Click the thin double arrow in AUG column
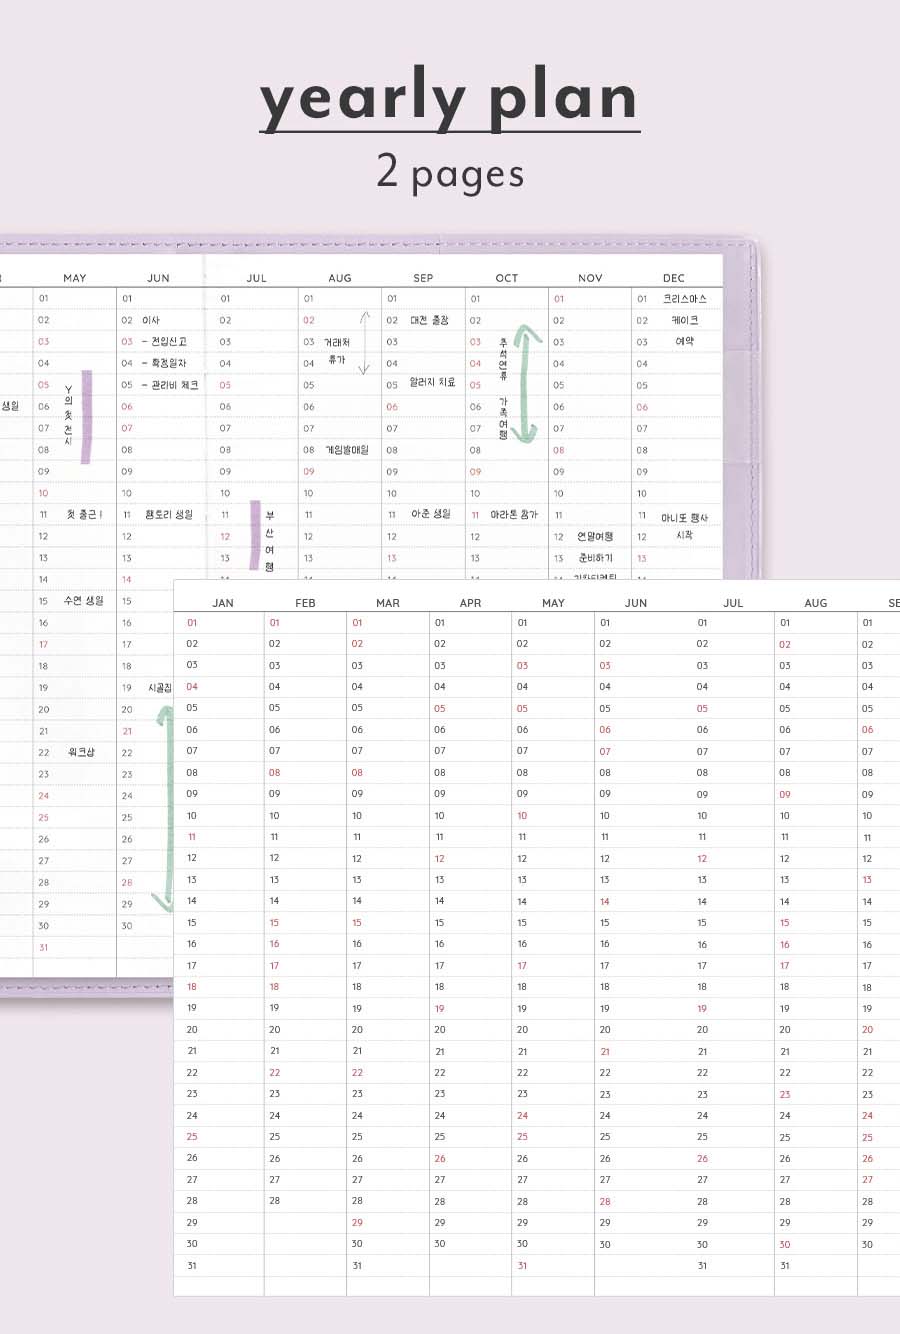Image resolution: width=900 pixels, height=1334 pixels. 365,344
